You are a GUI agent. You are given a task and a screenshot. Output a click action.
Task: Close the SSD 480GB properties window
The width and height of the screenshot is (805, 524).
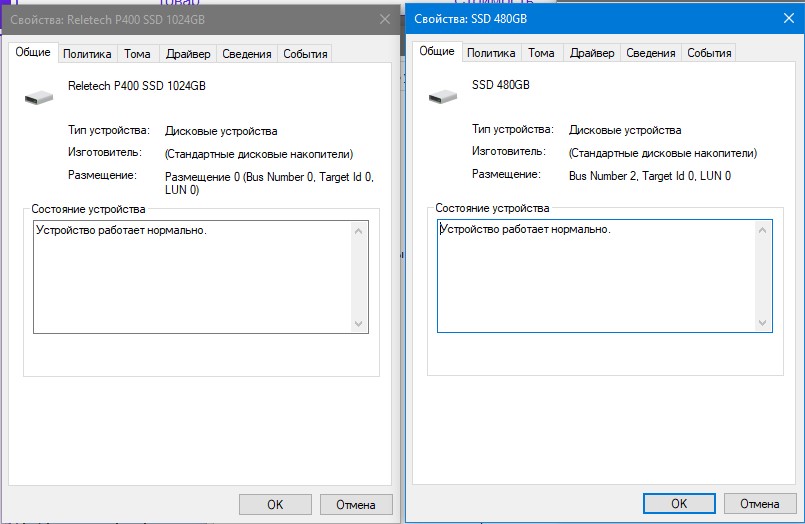pos(787,17)
